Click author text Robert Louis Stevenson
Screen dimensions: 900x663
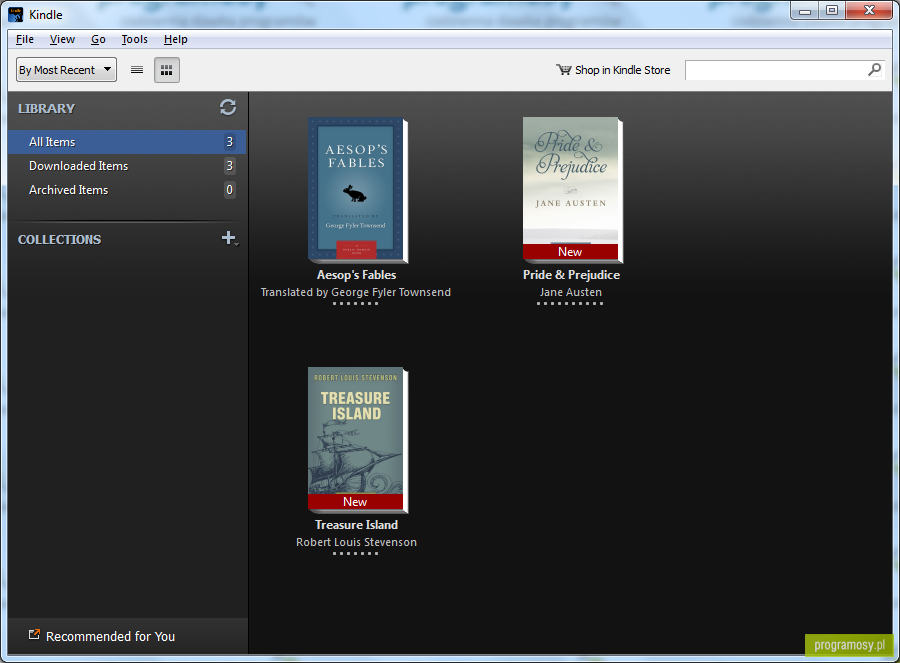356,542
